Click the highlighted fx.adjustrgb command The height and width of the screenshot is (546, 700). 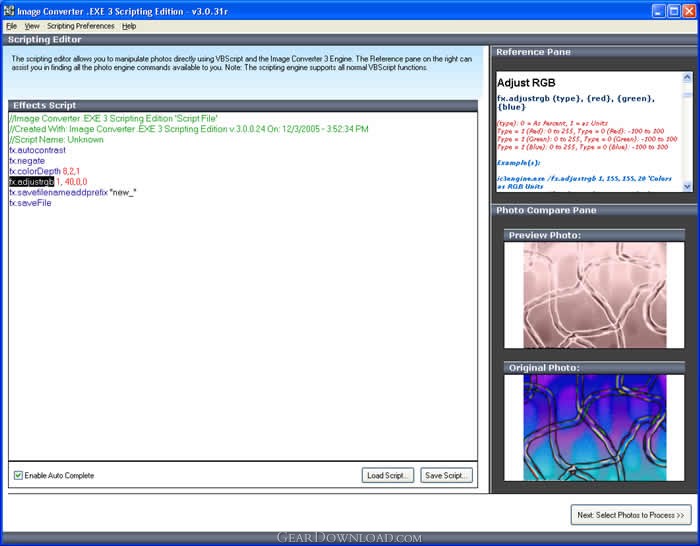coord(32,182)
